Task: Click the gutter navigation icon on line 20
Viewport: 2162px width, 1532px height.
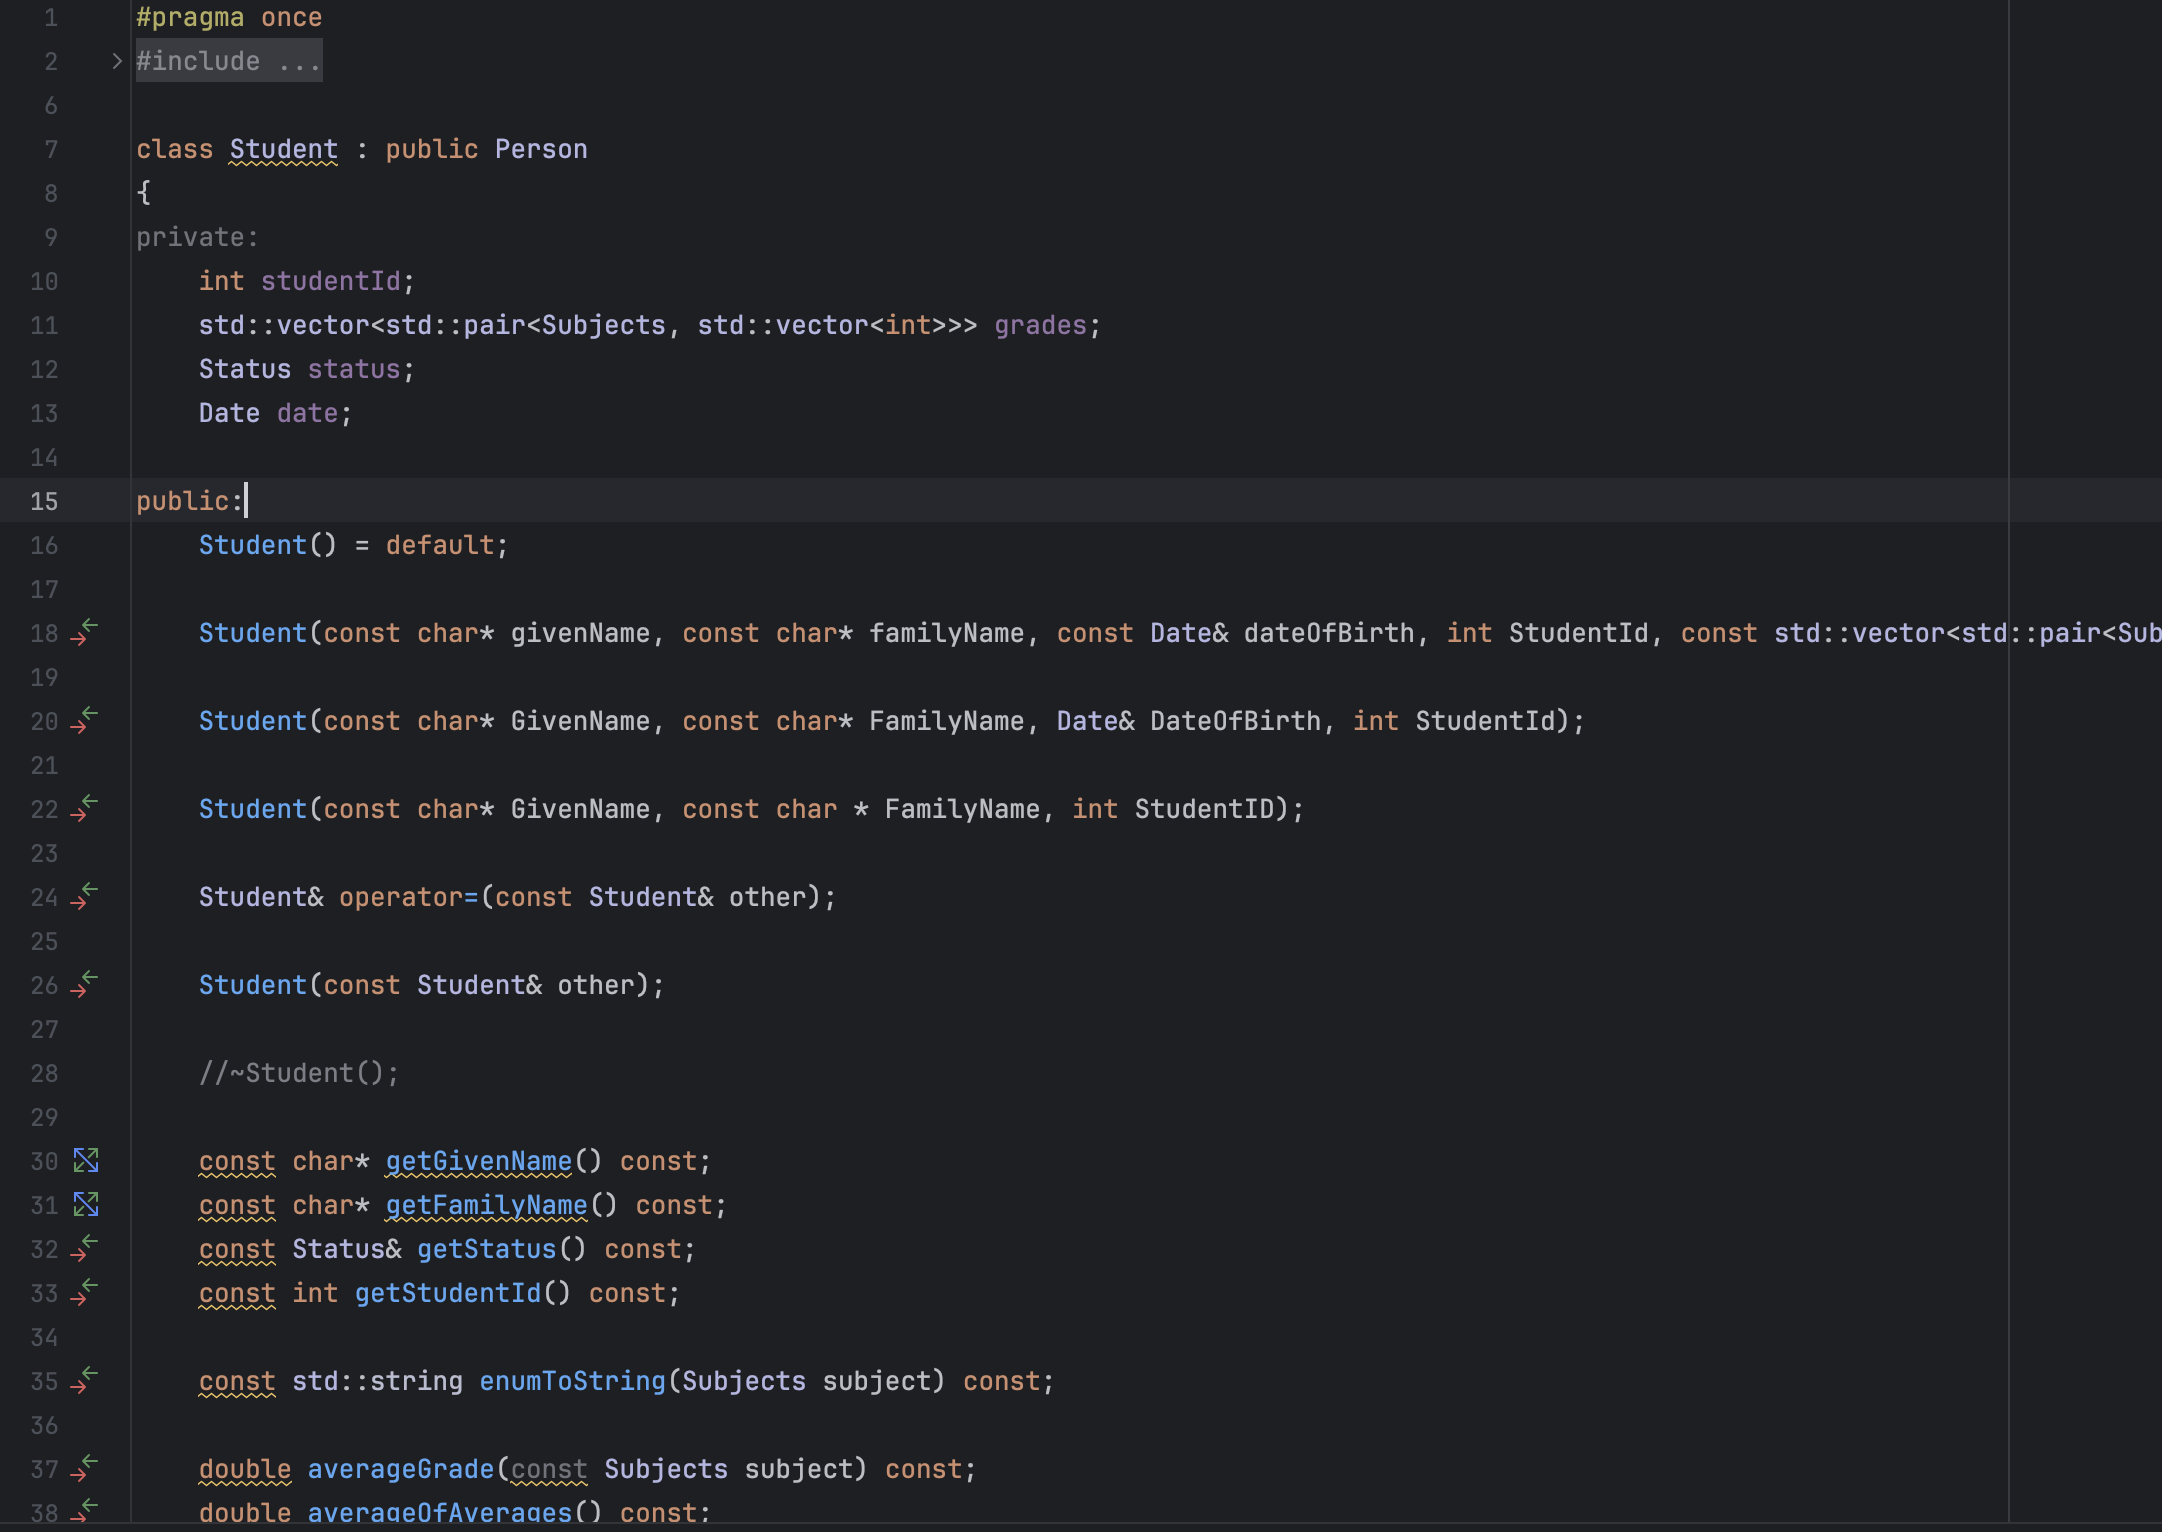Action: pyautogui.click(x=85, y=721)
